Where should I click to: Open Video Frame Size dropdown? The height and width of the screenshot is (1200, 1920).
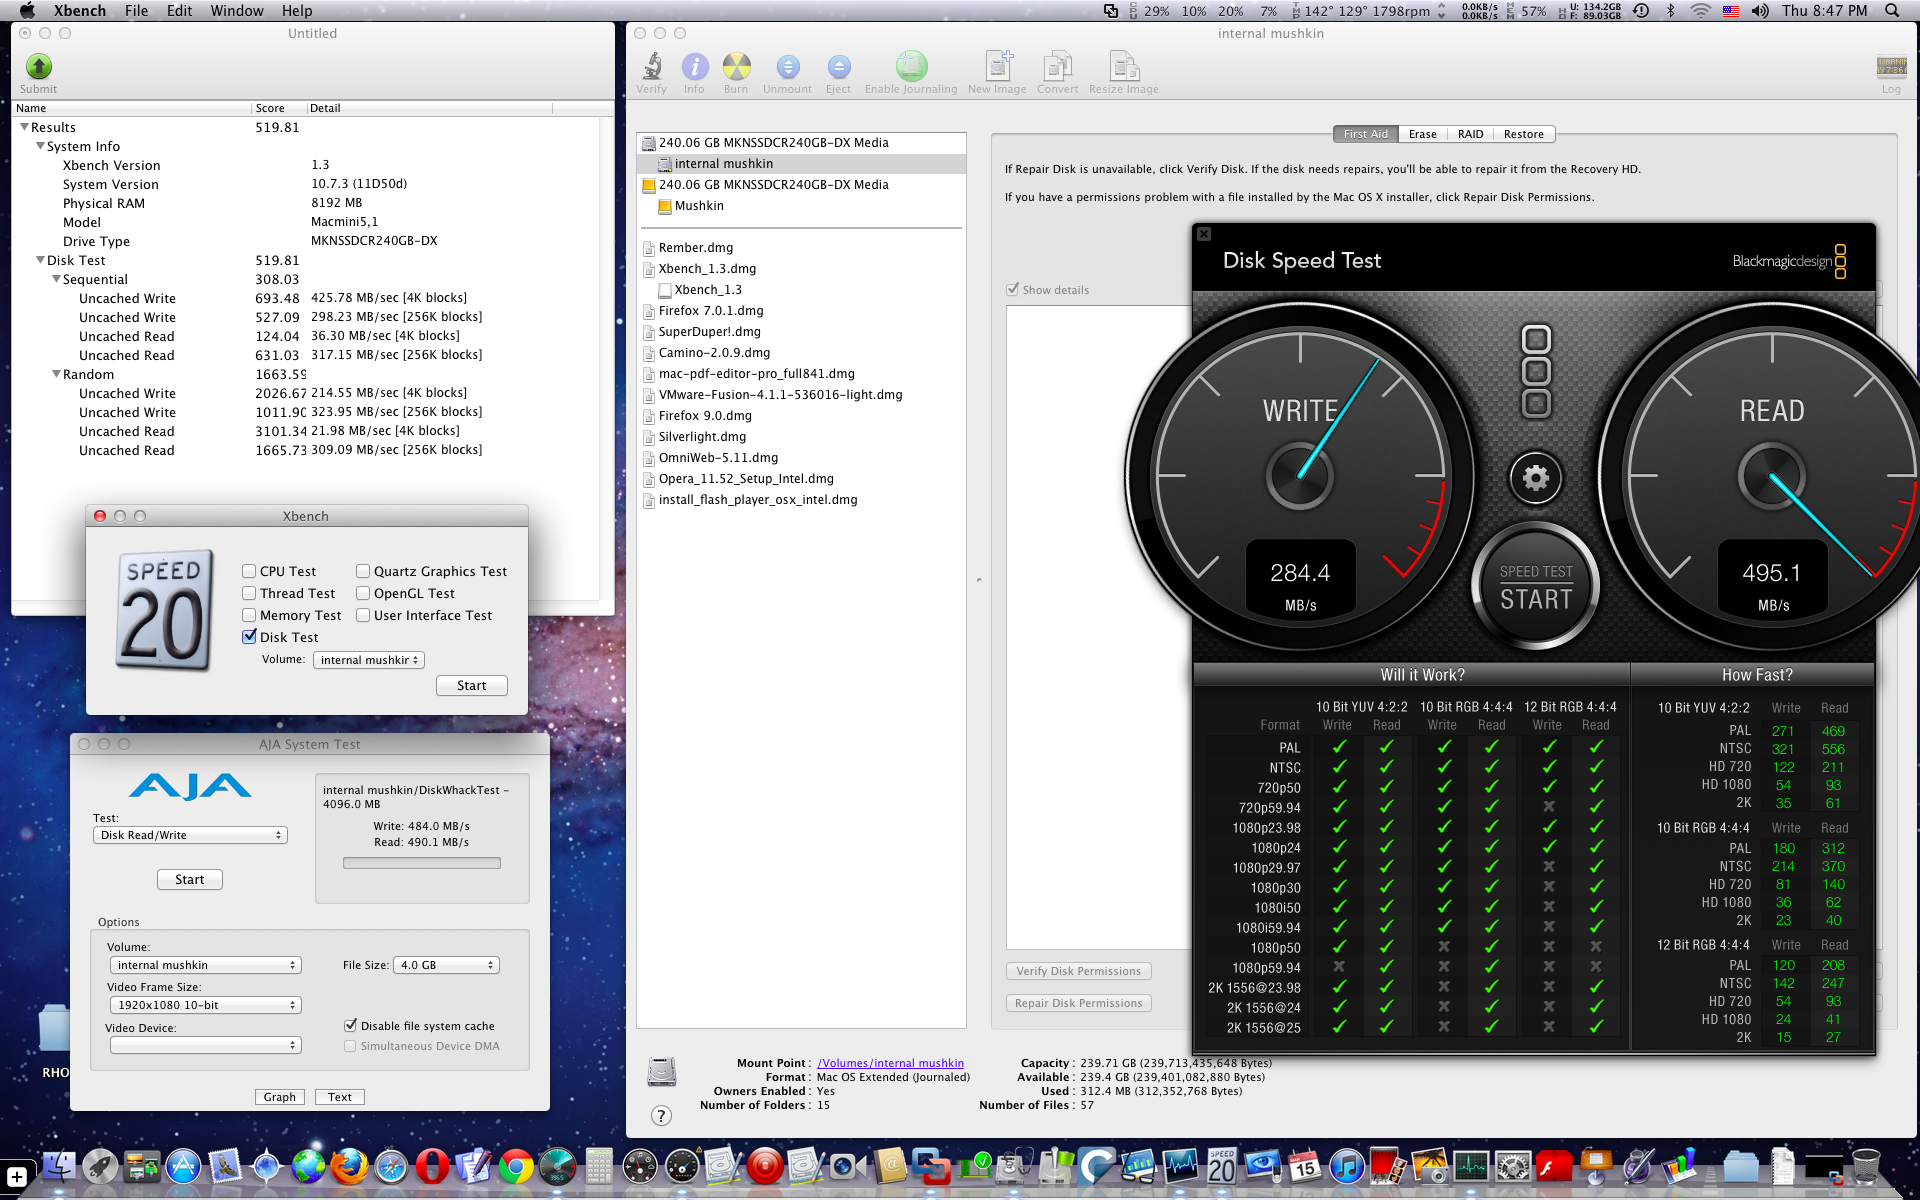click(x=205, y=1005)
